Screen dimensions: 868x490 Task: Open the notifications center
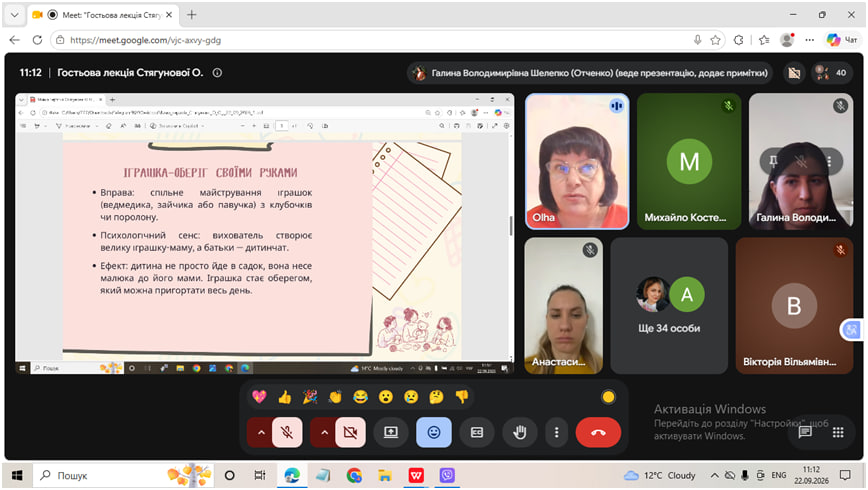coord(845,476)
